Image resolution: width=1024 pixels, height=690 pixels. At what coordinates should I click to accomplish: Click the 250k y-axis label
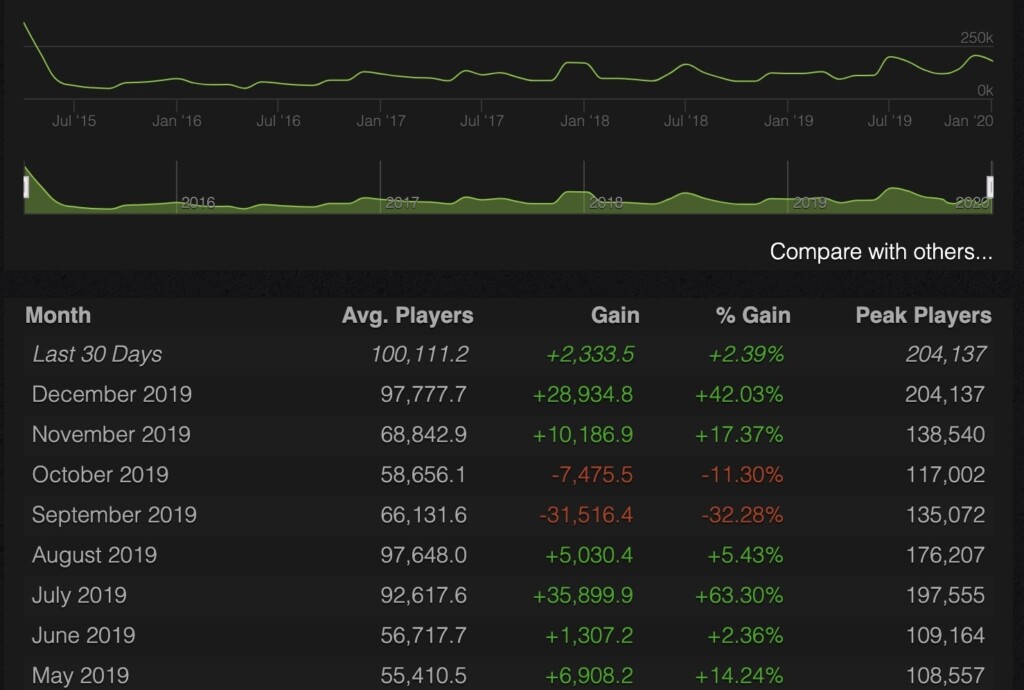[x=976, y=38]
